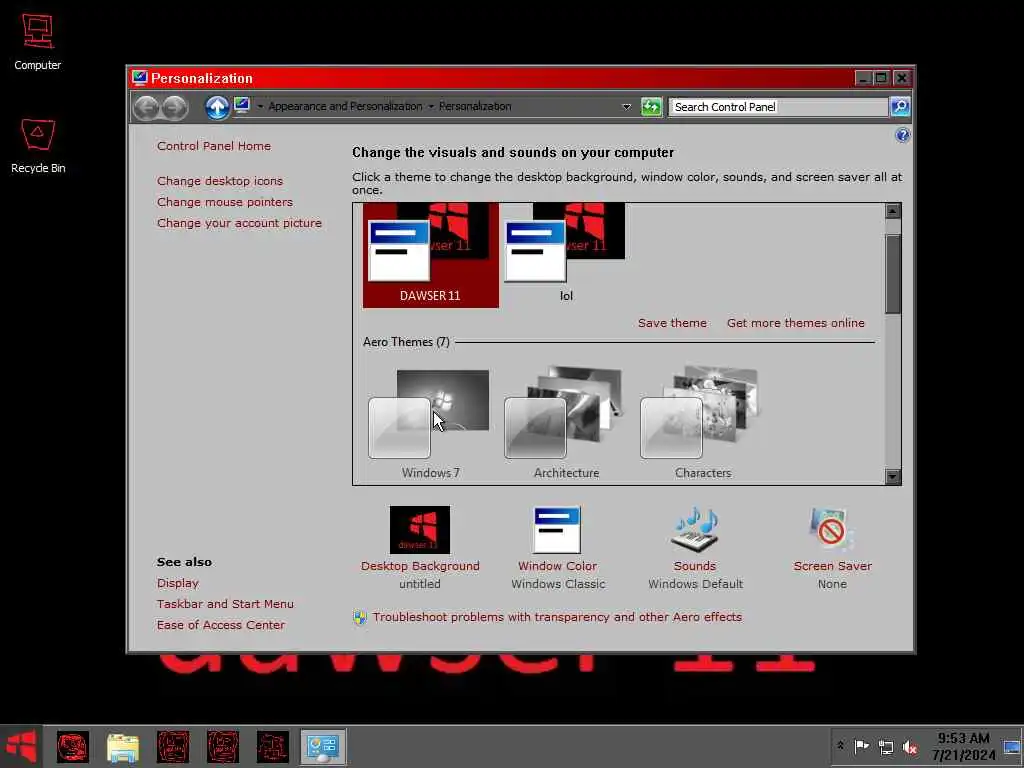Open the address bar history dropdown
1024x768 pixels.
[x=626, y=106]
